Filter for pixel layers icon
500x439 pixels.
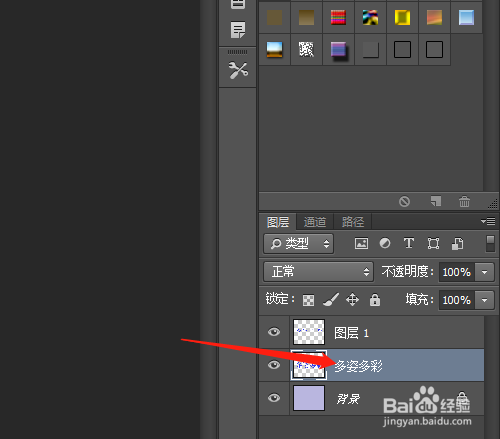pos(361,243)
